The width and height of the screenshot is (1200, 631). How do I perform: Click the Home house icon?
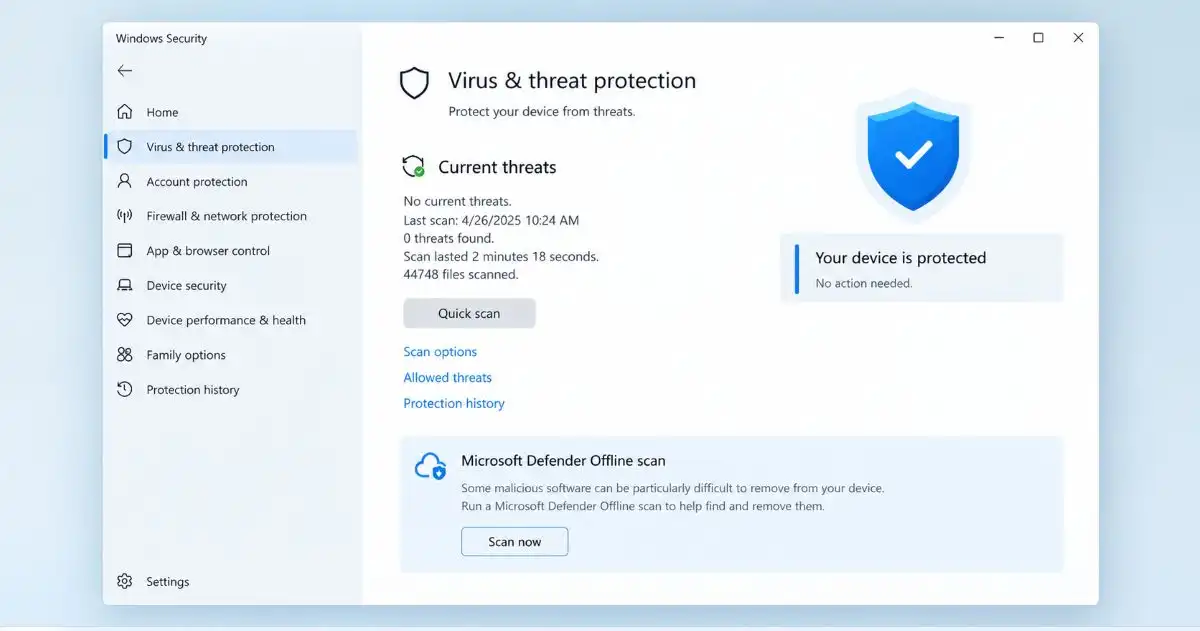point(124,112)
